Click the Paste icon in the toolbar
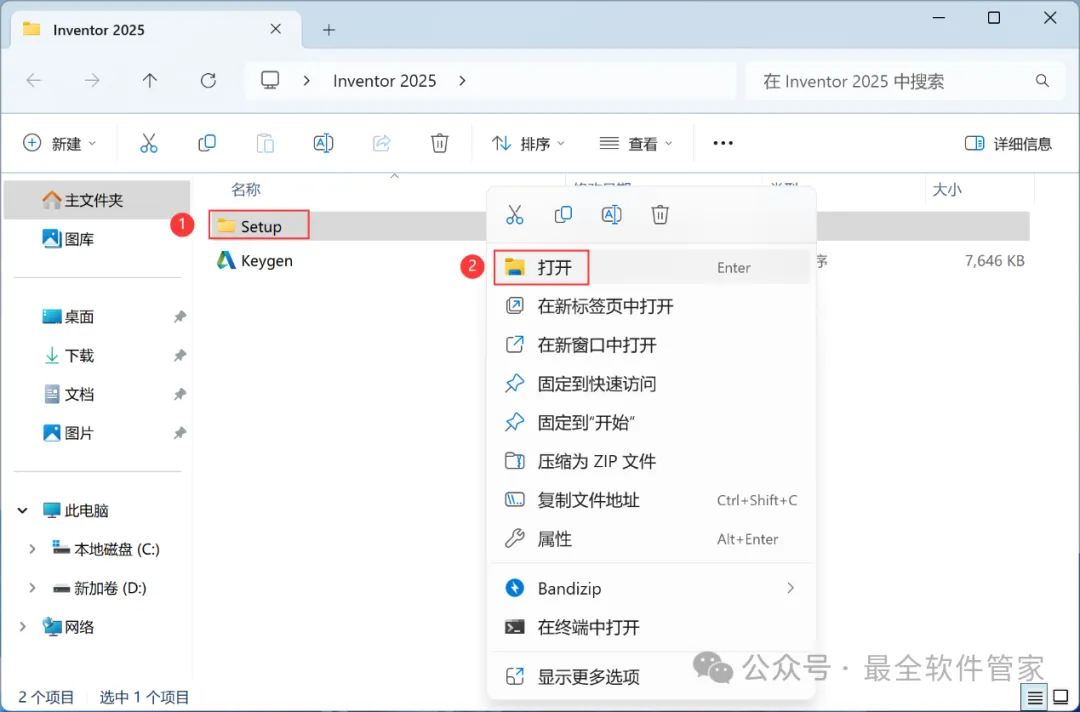This screenshot has width=1080, height=712. pyautogui.click(x=265, y=143)
